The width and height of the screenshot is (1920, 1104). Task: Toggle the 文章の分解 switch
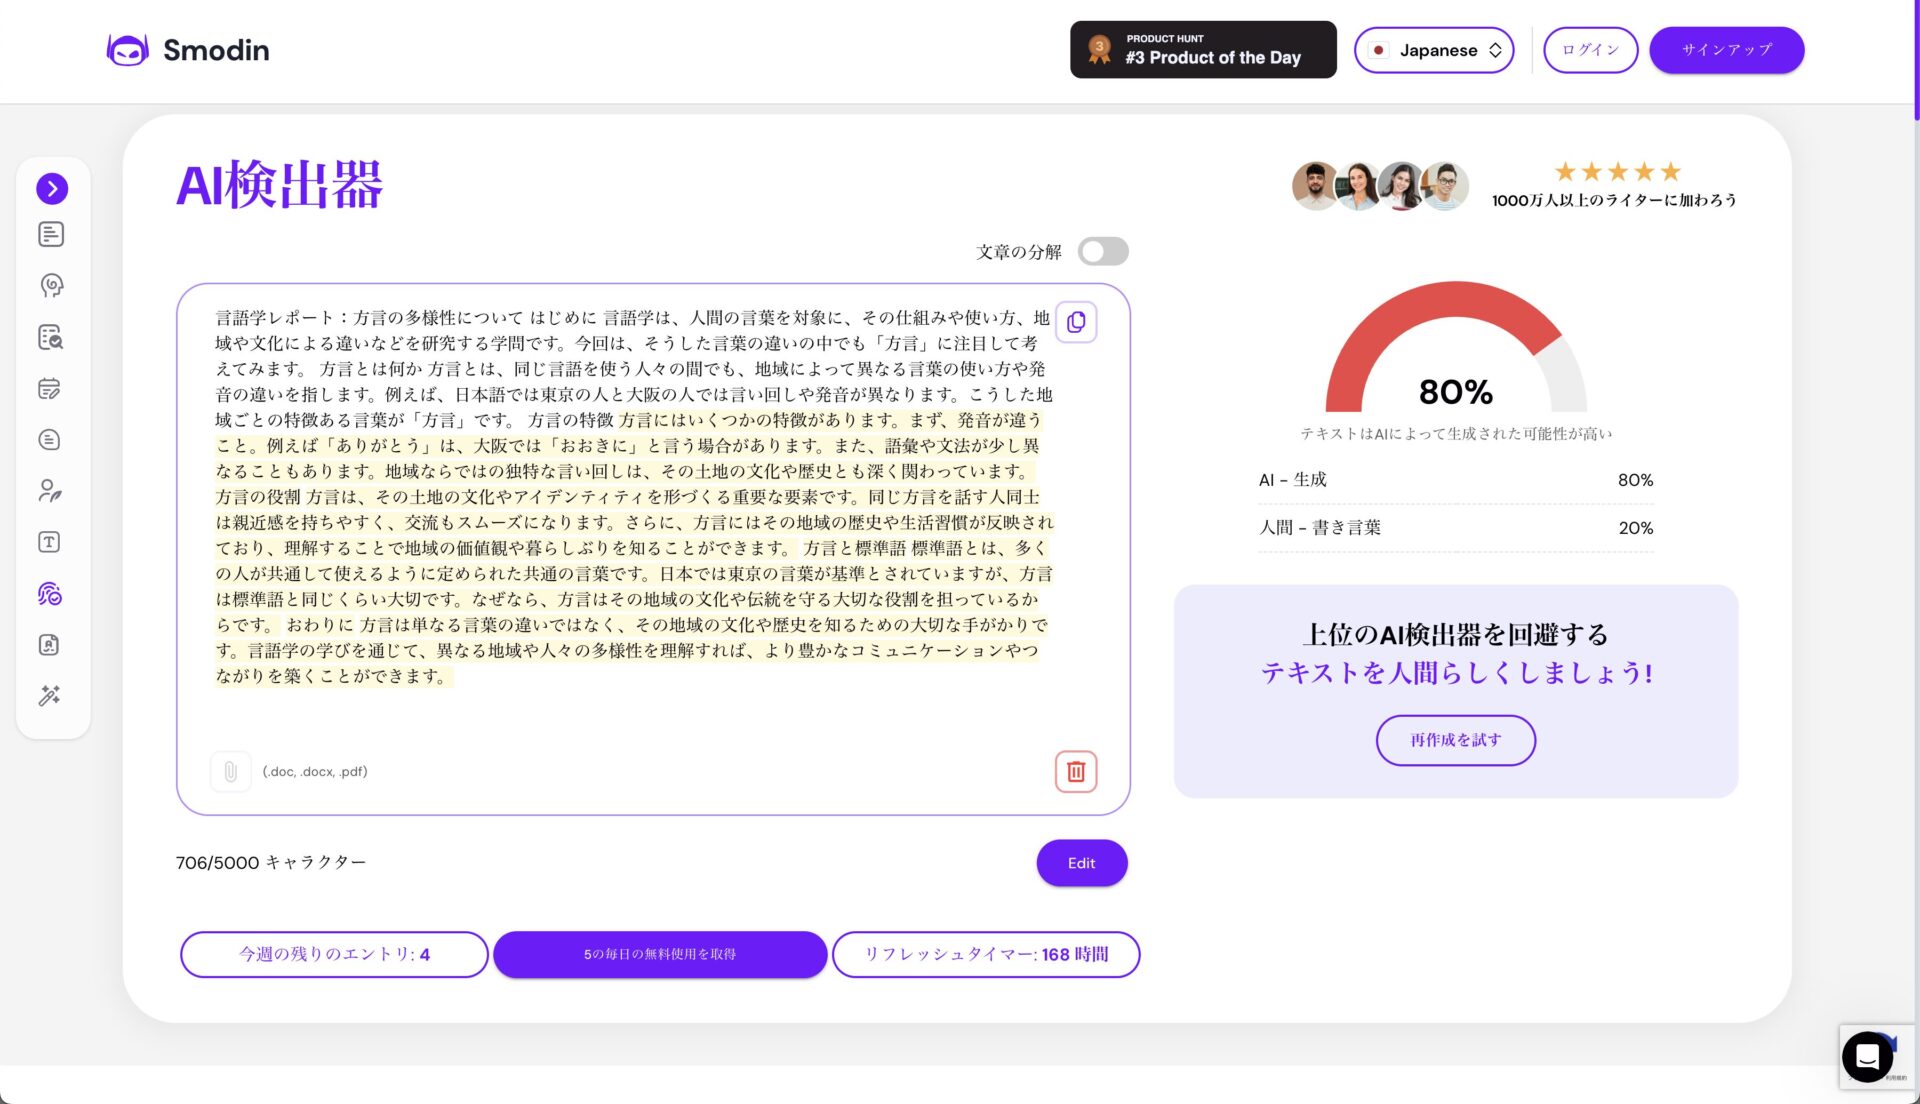[1104, 251]
